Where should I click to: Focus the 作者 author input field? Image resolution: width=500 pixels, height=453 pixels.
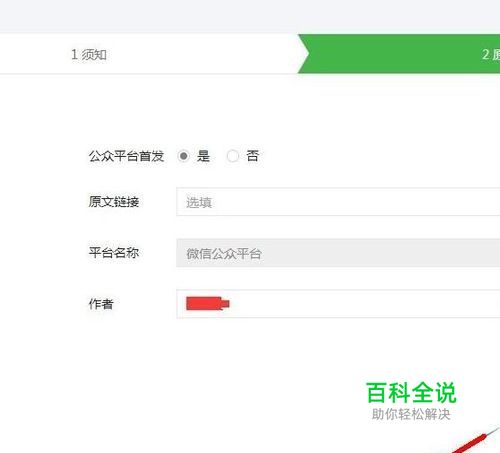click(x=338, y=304)
